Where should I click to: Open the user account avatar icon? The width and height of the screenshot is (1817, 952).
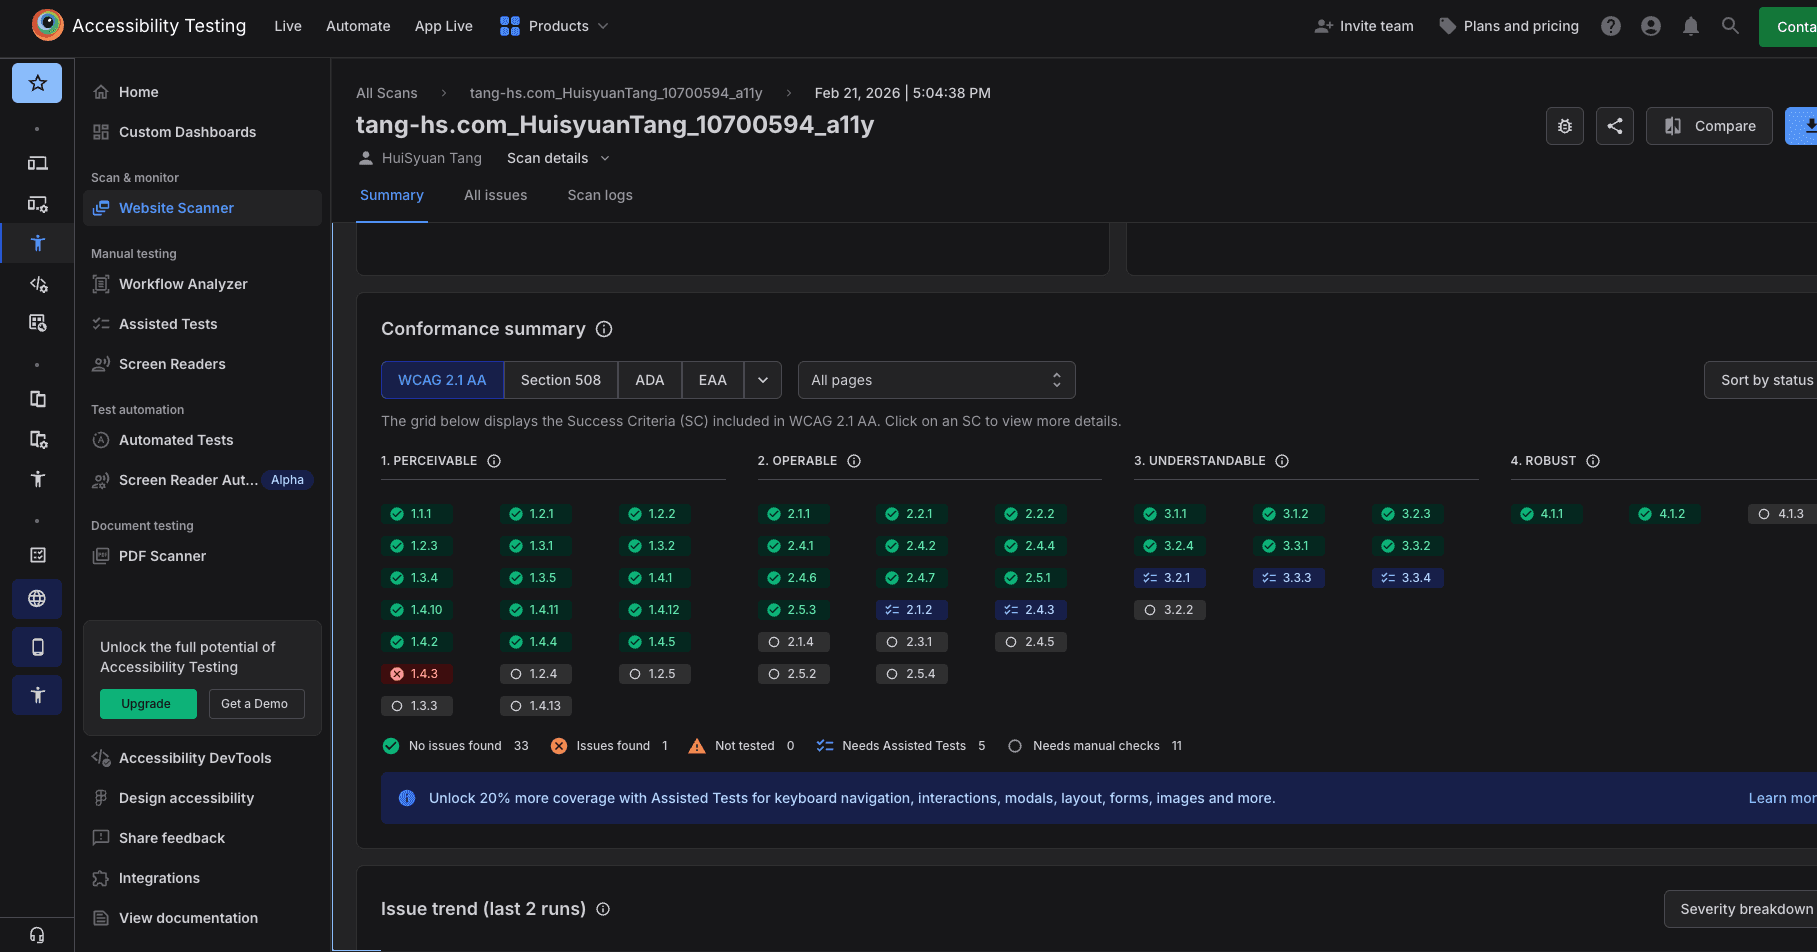[x=1650, y=26]
